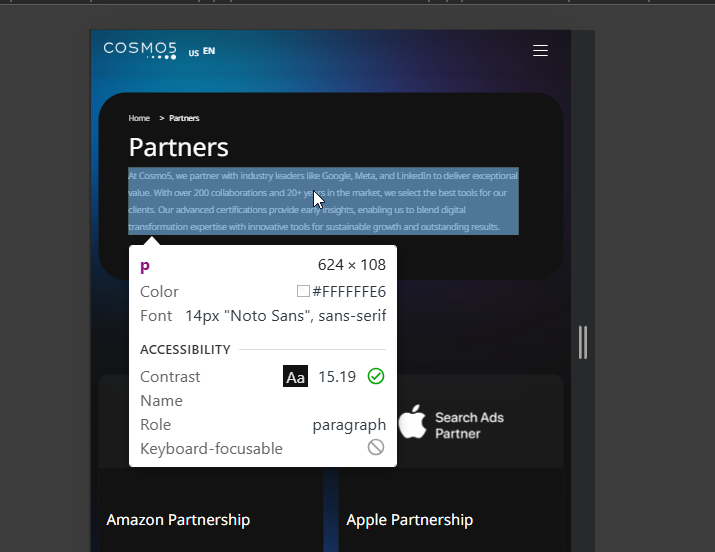Open the US region selector
This screenshot has width=715, height=552.
point(194,53)
